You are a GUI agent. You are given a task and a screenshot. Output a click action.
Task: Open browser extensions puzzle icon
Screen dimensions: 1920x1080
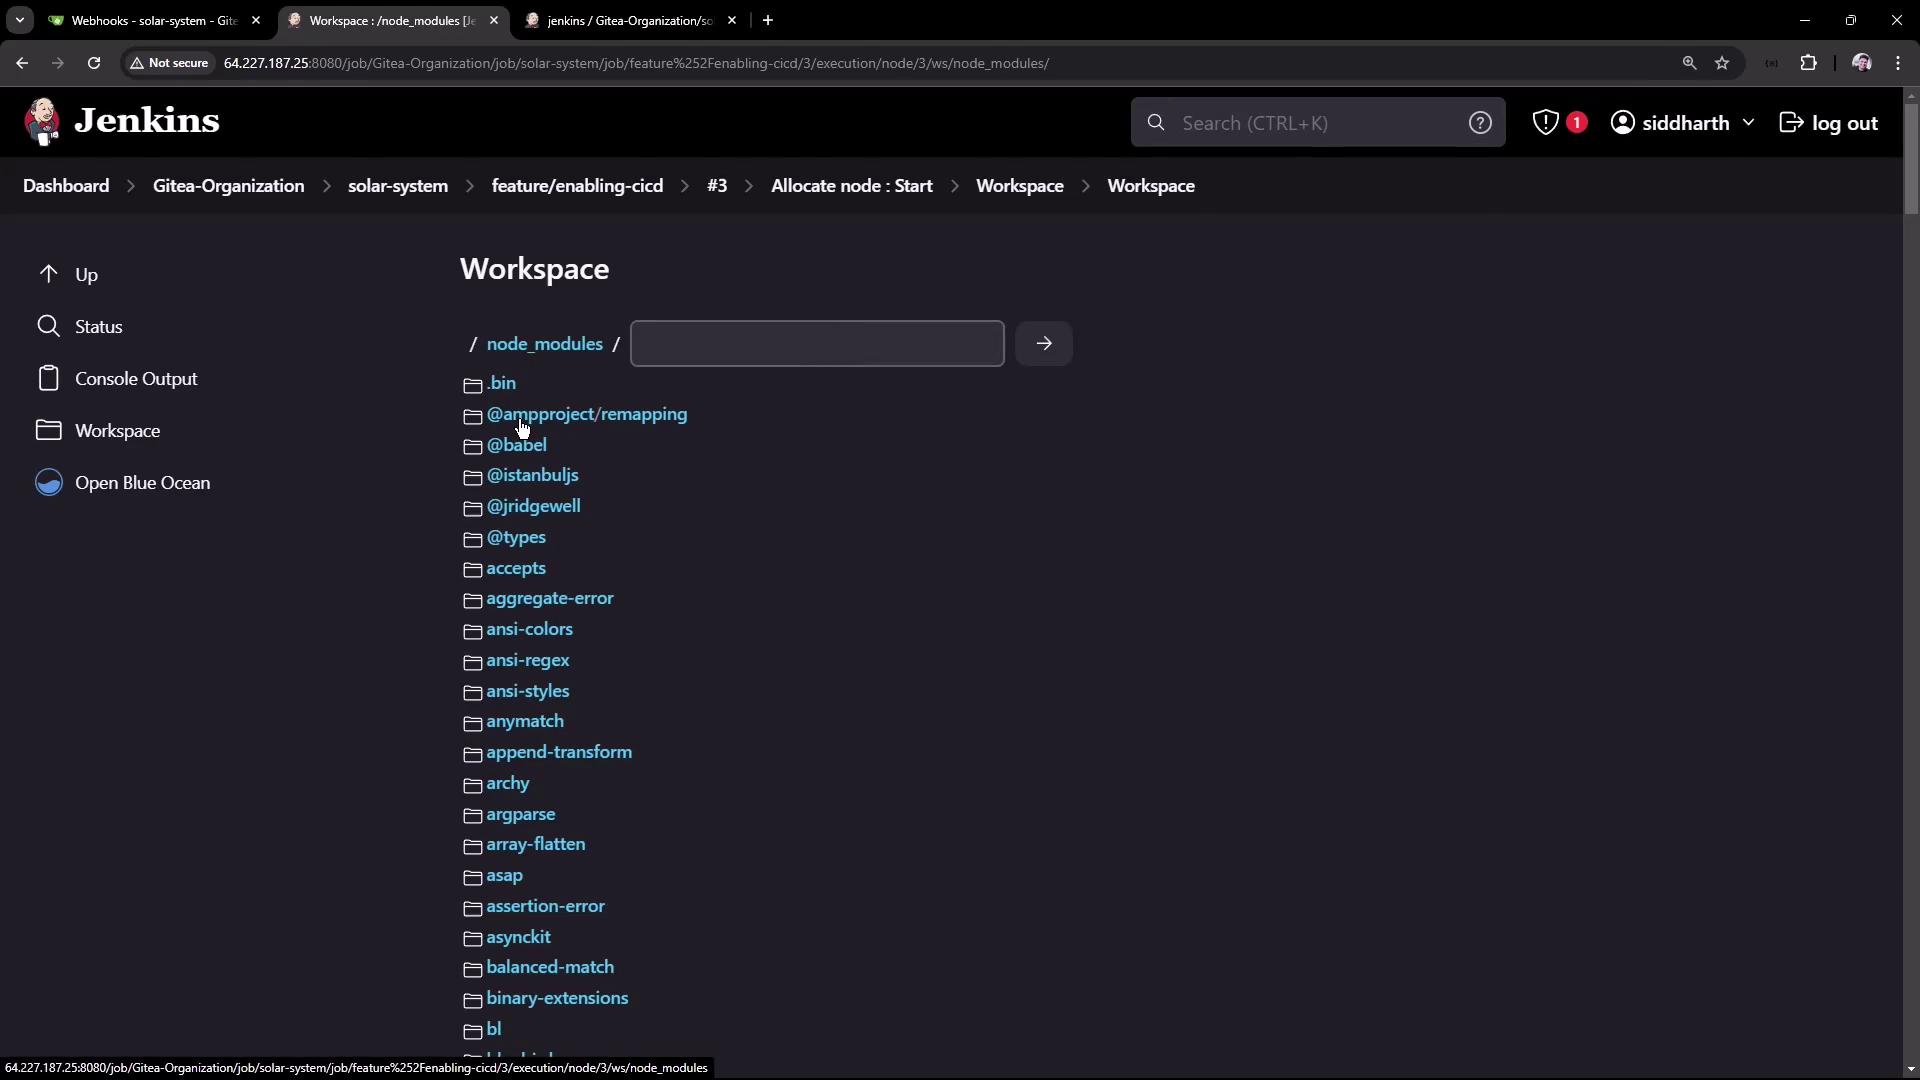(x=1808, y=63)
